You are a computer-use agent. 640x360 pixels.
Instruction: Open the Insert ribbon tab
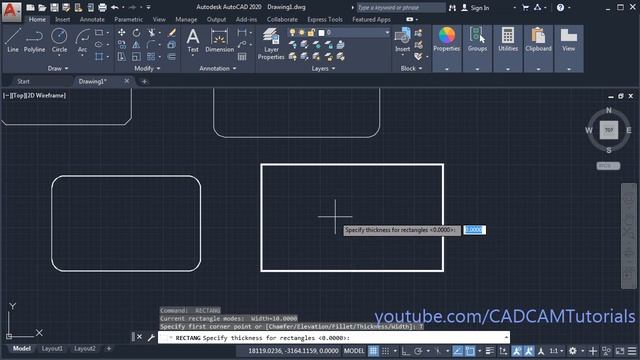point(62,19)
